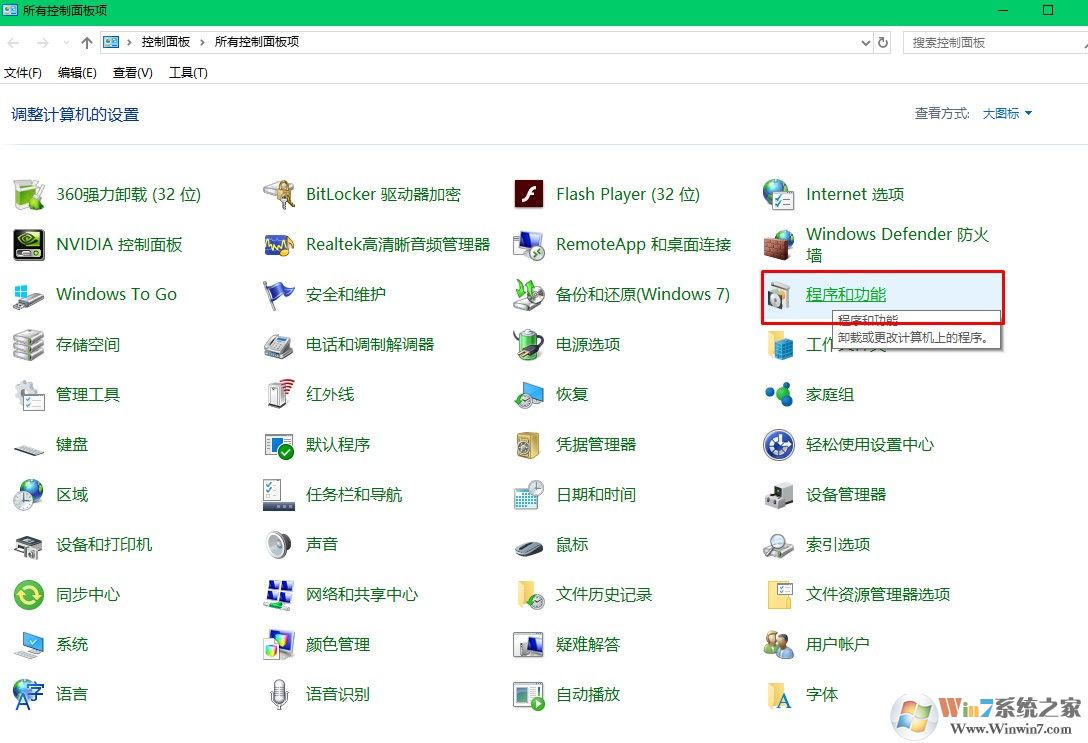1088x743 pixels.
Task: Click the 鼠标 mouse icon
Action: click(x=529, y=548)
